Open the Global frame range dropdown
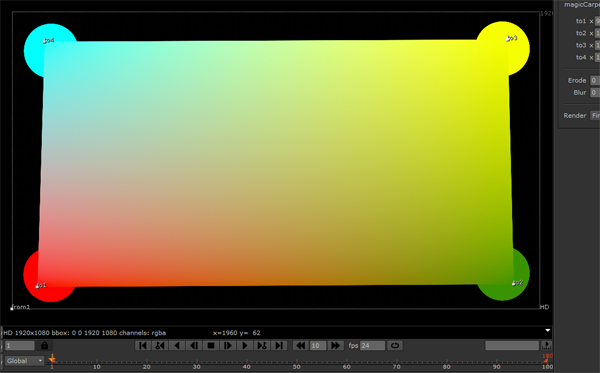The image size is (600, 373). coord(24,361)
